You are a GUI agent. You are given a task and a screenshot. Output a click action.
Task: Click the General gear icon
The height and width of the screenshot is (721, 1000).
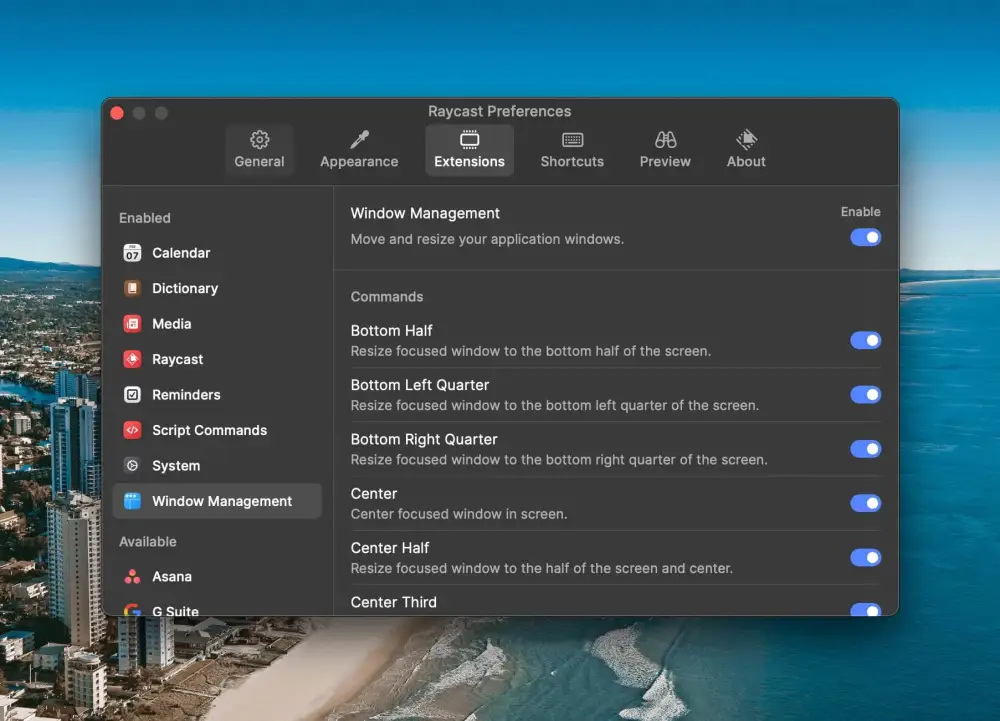(259, 140)
